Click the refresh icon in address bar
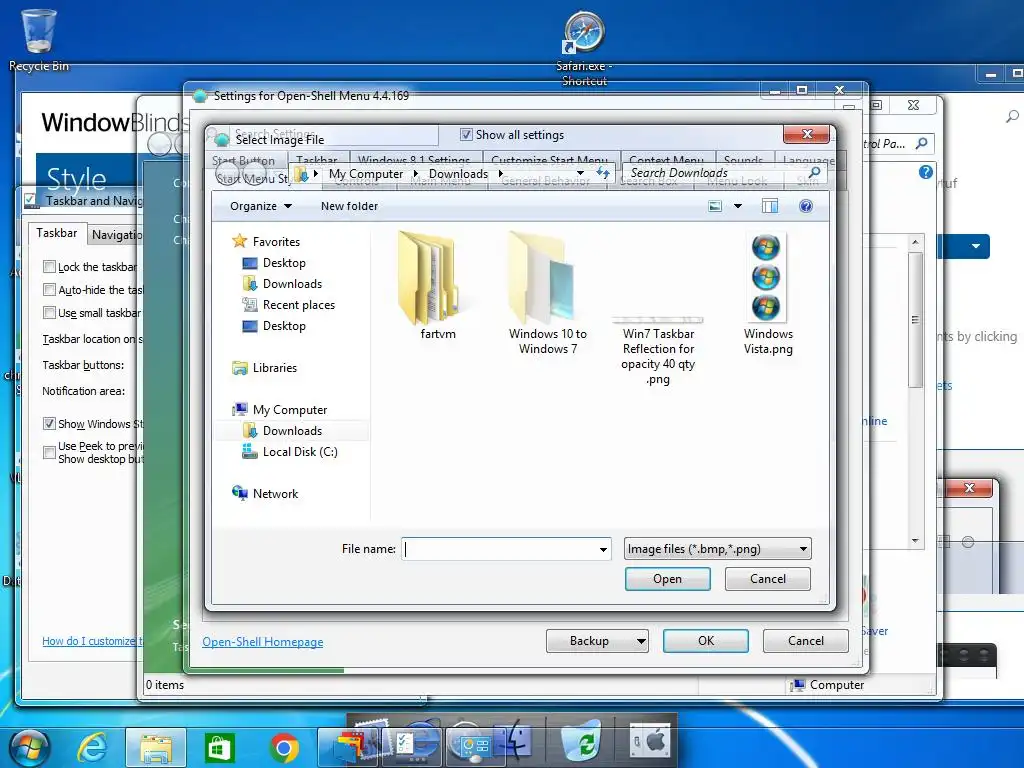1024x768 pixels. coord(603,173)
